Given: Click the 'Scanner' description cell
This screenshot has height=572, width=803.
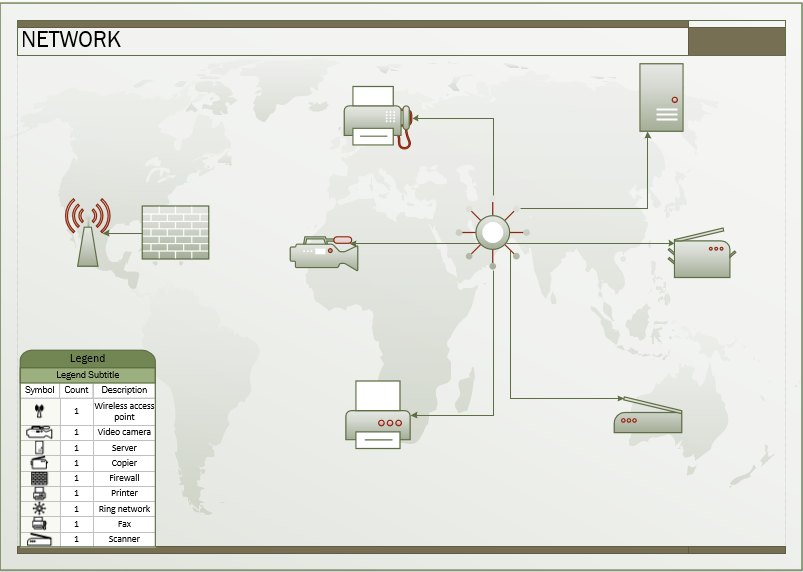Looking at the screenshot, I should pyautogui.click(x=124, y=539).
